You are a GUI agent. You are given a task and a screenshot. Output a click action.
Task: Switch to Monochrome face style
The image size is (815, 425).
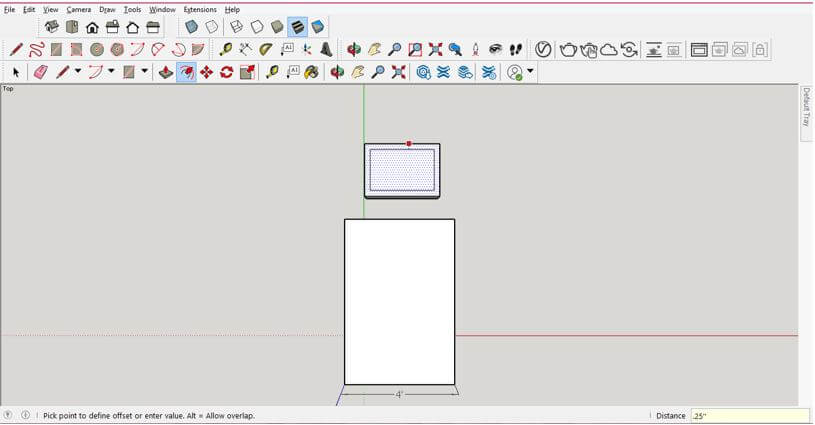pos(318,27)
